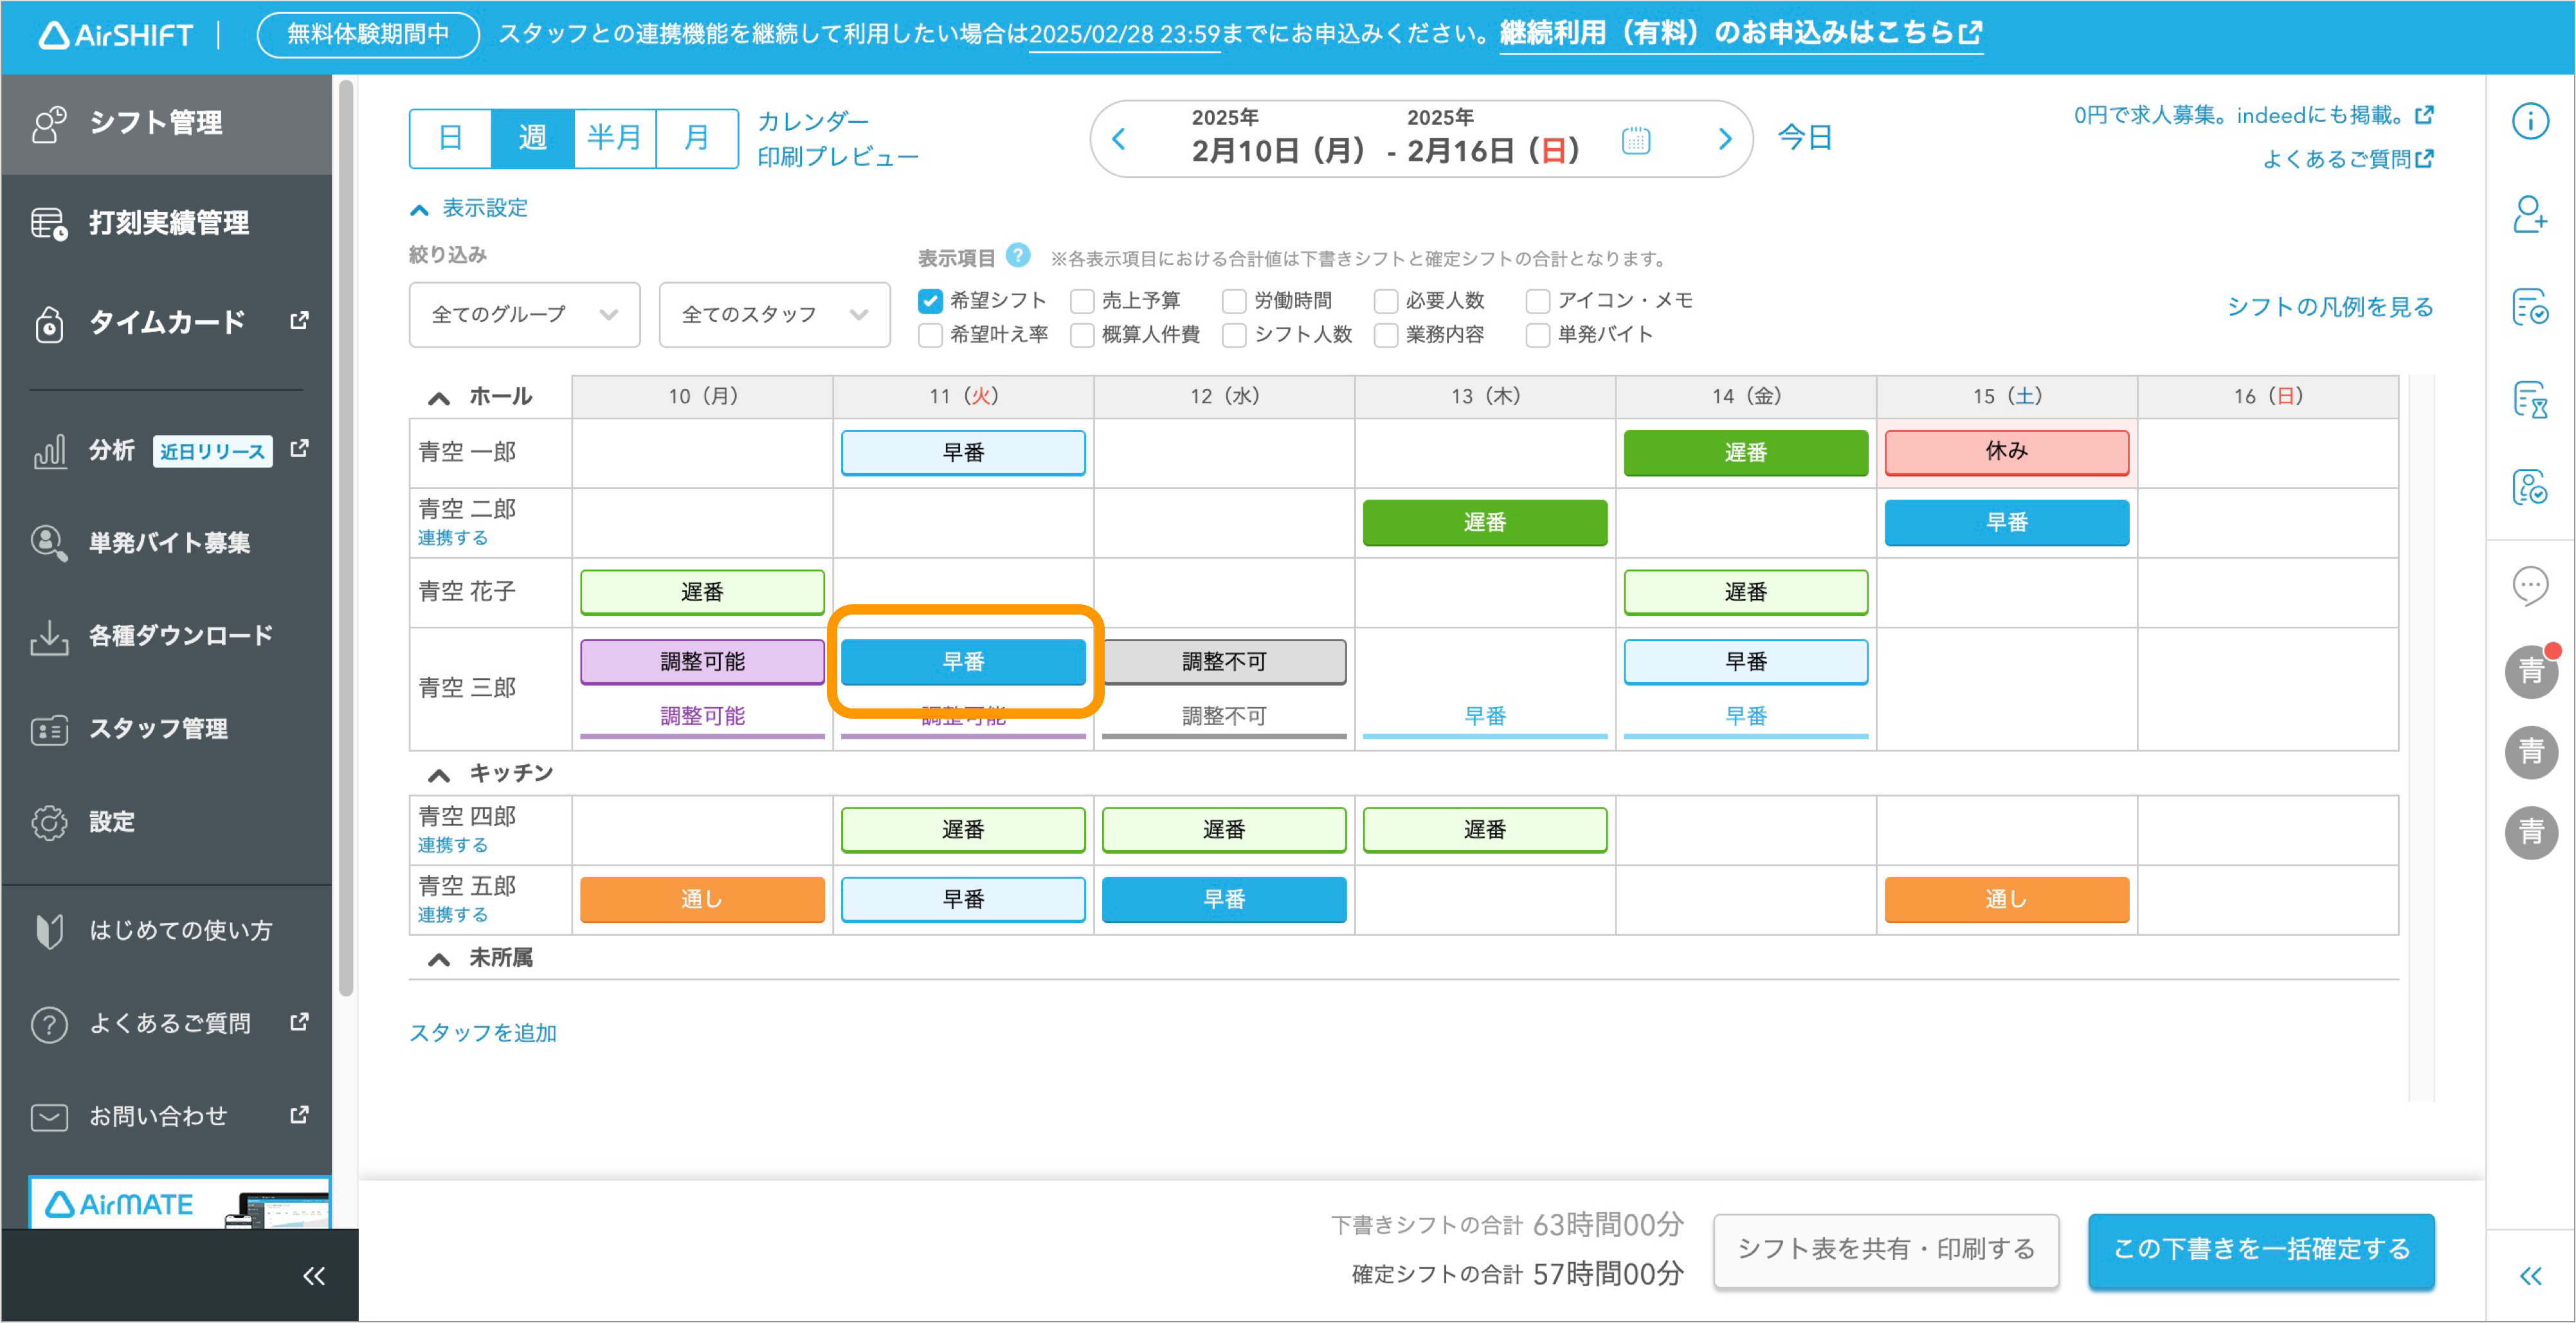Click the AirSHIFT logo

pos(115,35)
